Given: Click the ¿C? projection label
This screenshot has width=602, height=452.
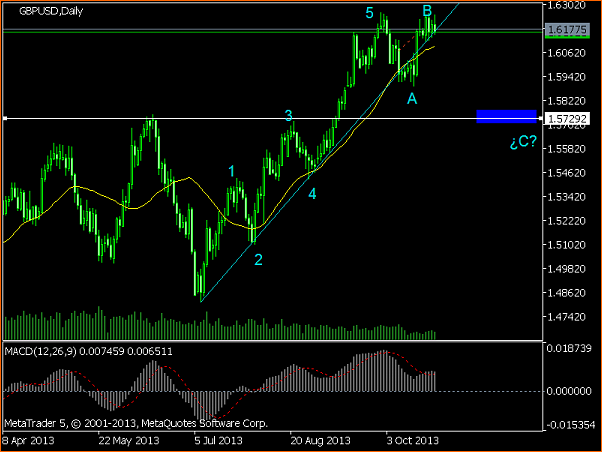Looking at the screenshot, I should tap(523, 142).
